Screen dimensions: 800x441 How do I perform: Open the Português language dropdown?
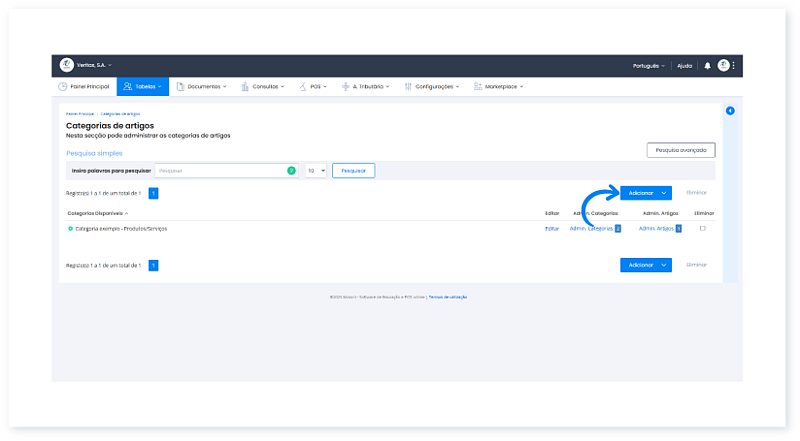point(648,65)
